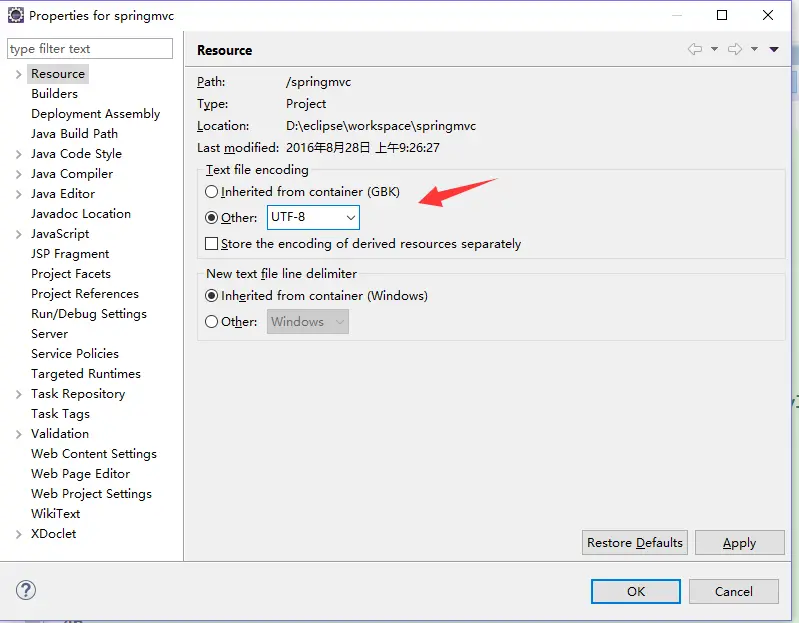Click the D:\eclipse\workspace\springmvc location text
Viewport: 799px width, 623px height.
(381, 126)
